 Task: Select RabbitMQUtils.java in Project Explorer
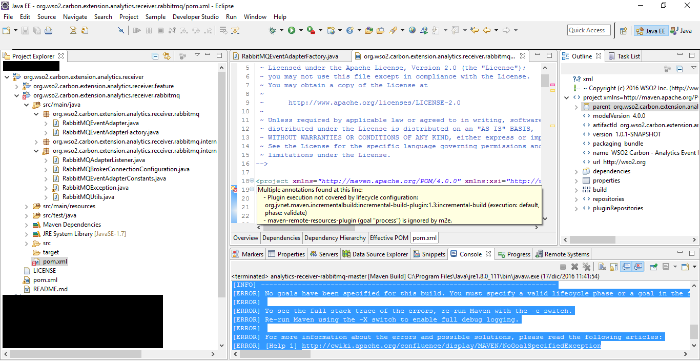(x=84, y=197)
